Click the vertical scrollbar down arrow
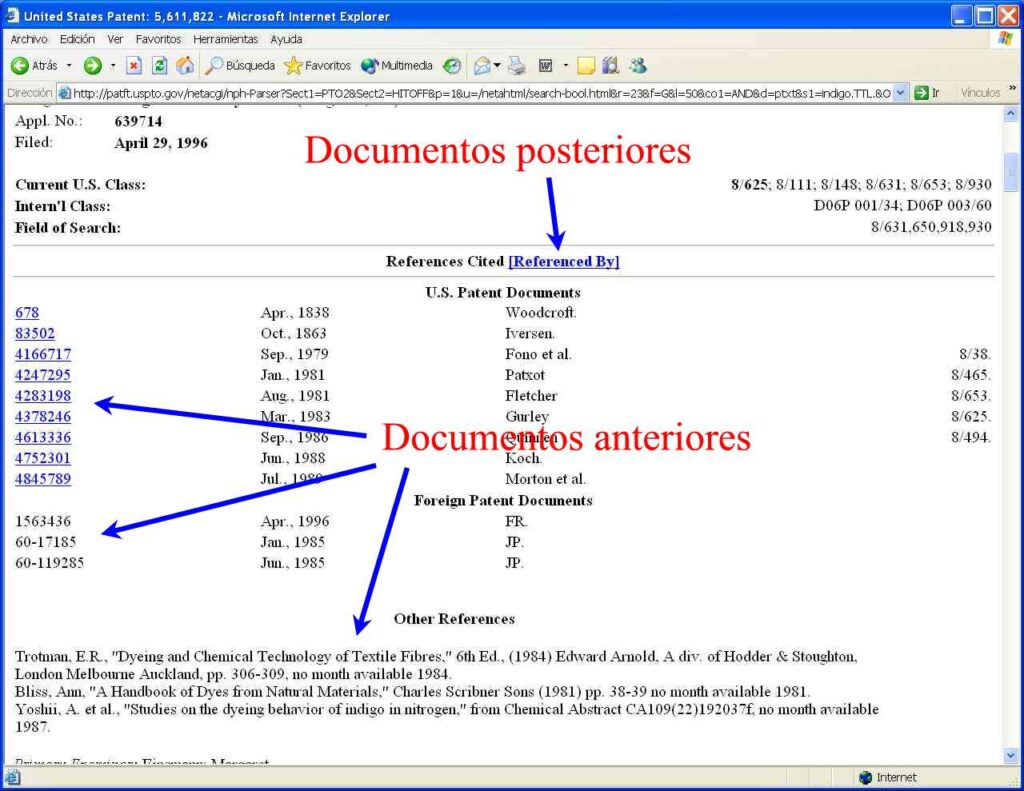Screen dimensions: 1024x791 (1010, 756)
